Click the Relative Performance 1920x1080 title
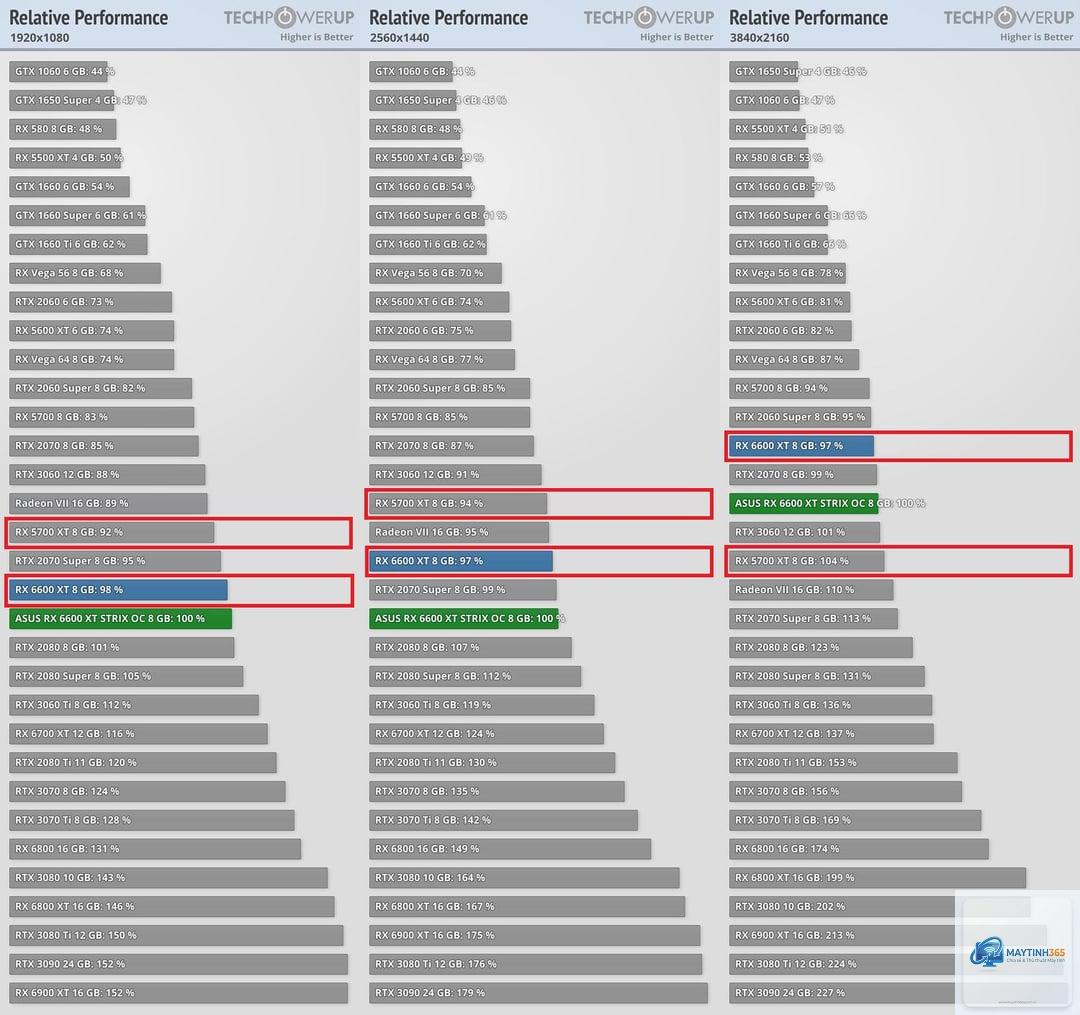Viewport: 1080px width, 1015px height. 89,25
